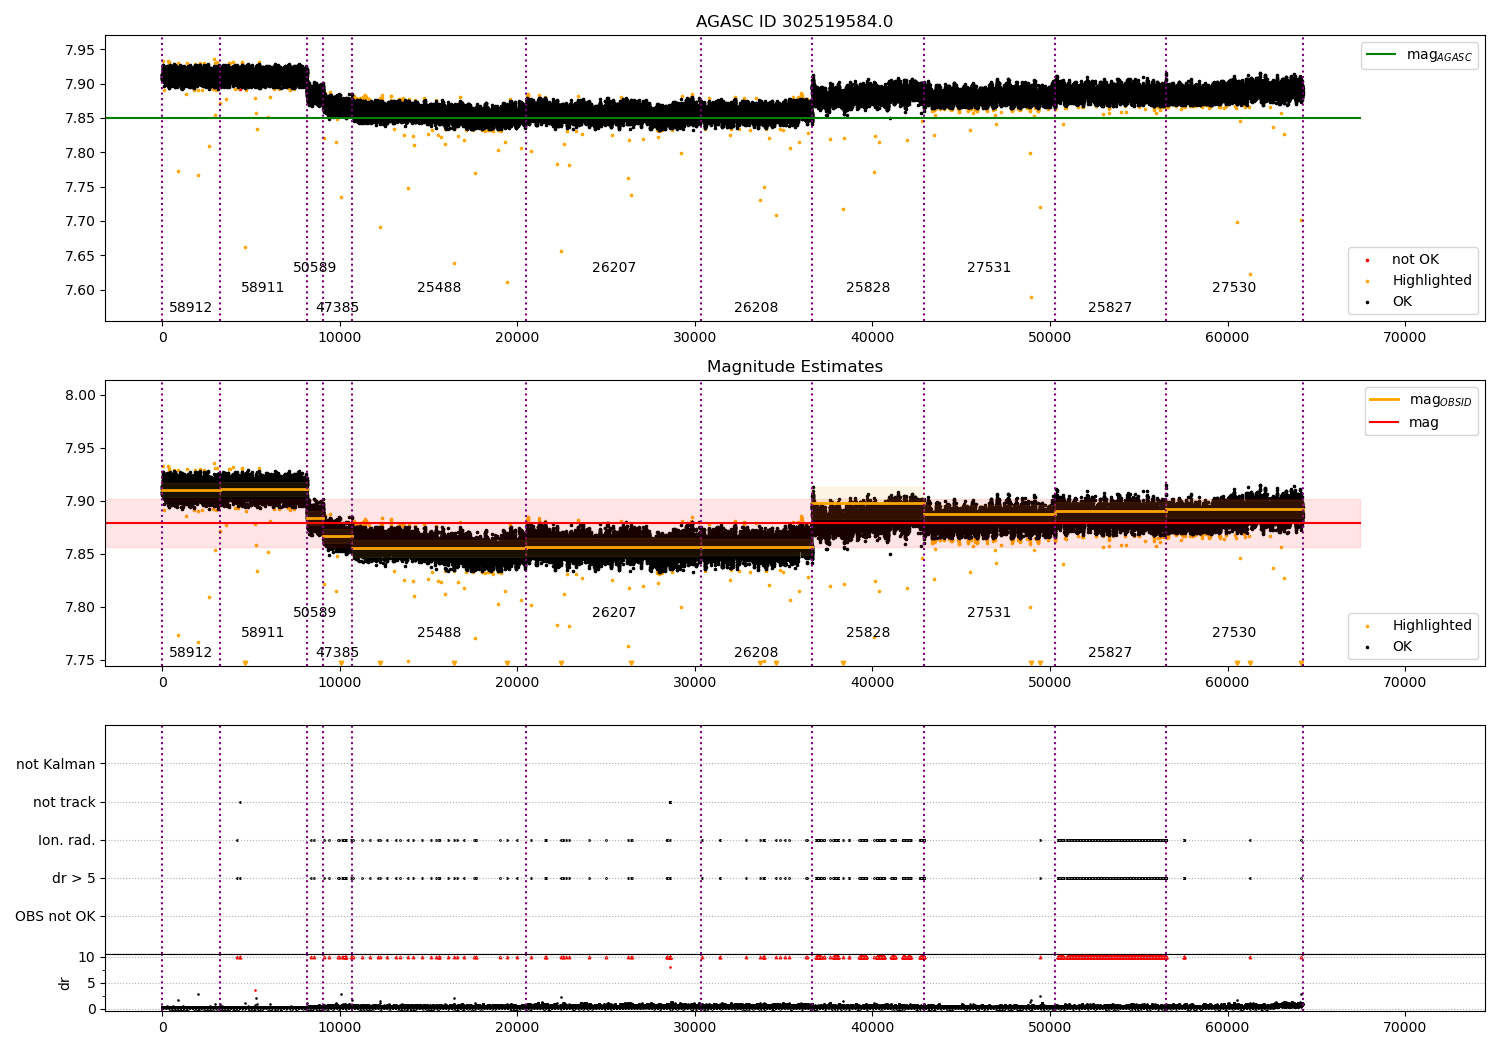Click the 'OBS not OK' axis label
This screenshot has width=1500, height=1050.
(x=55, y=917)
